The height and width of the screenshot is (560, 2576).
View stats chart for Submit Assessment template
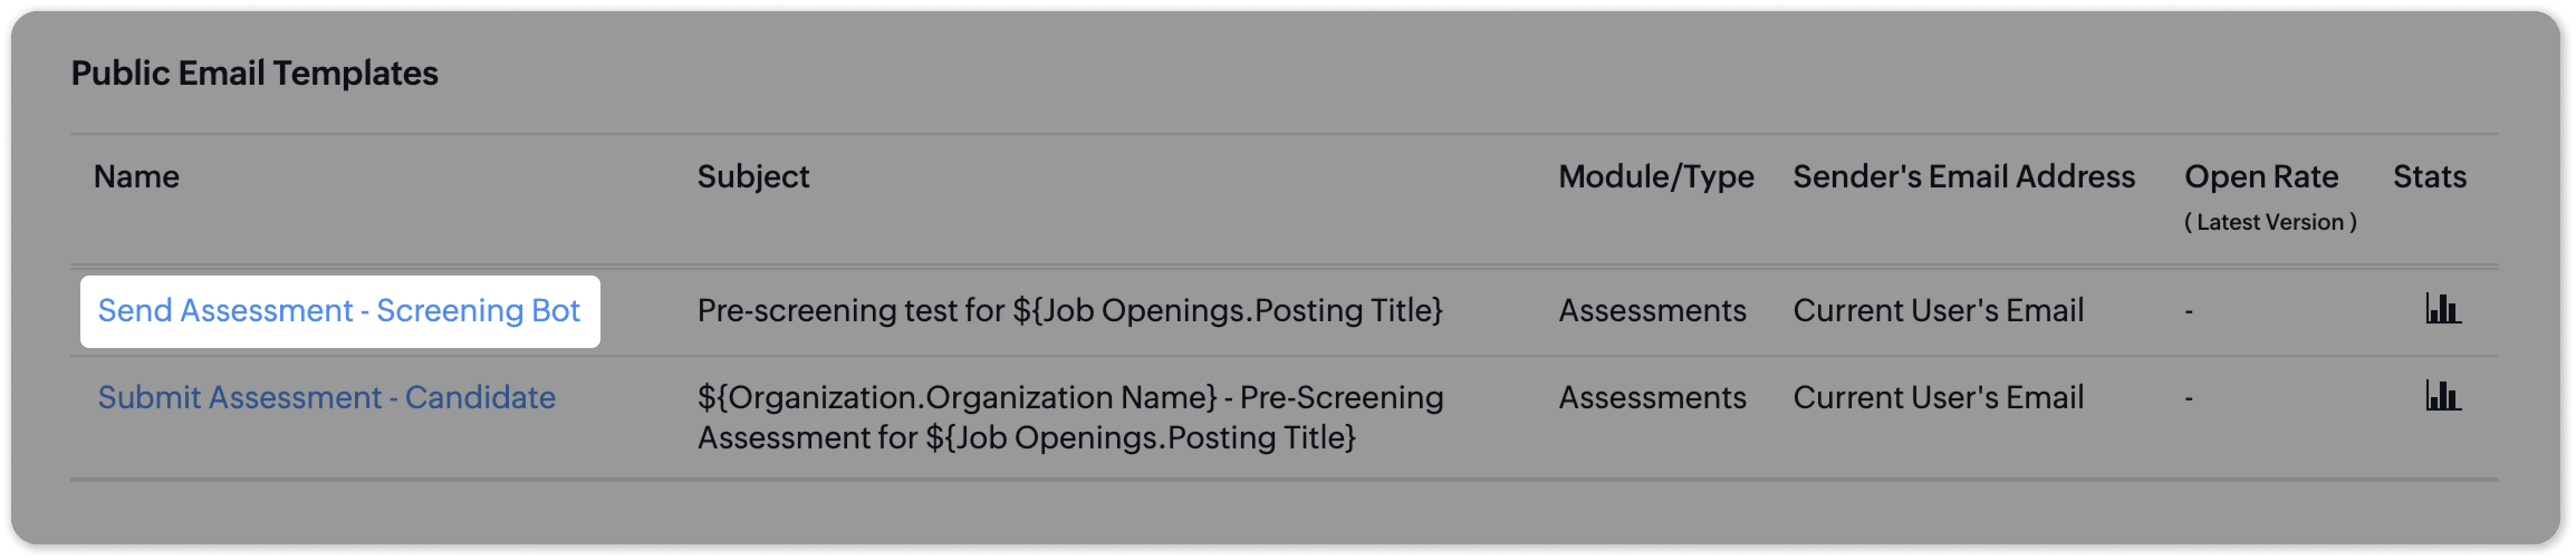(x=2443, y=396)
